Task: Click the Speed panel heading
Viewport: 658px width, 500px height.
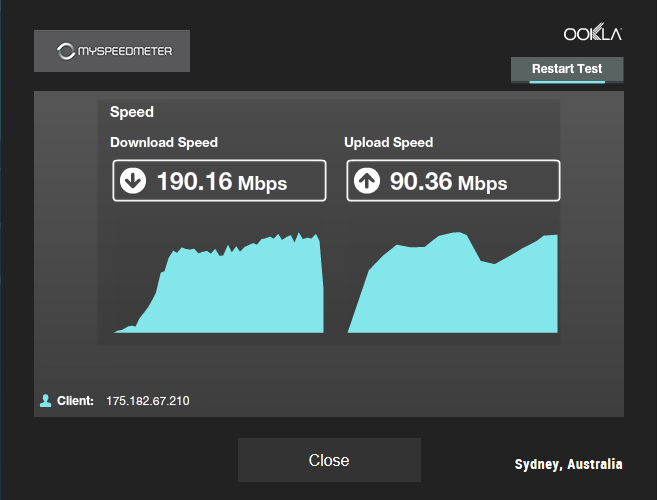Action: tap(132, 112)
